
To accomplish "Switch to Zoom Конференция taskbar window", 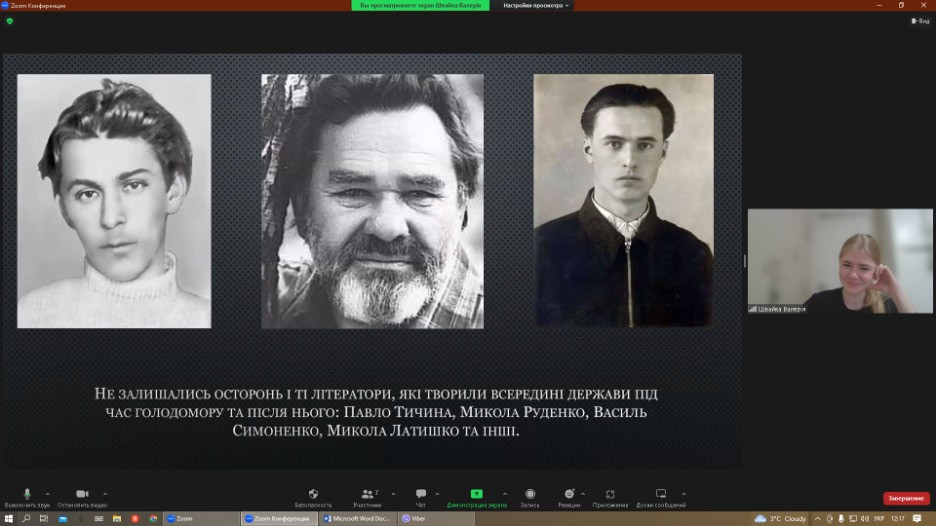I will click(278, 519).
